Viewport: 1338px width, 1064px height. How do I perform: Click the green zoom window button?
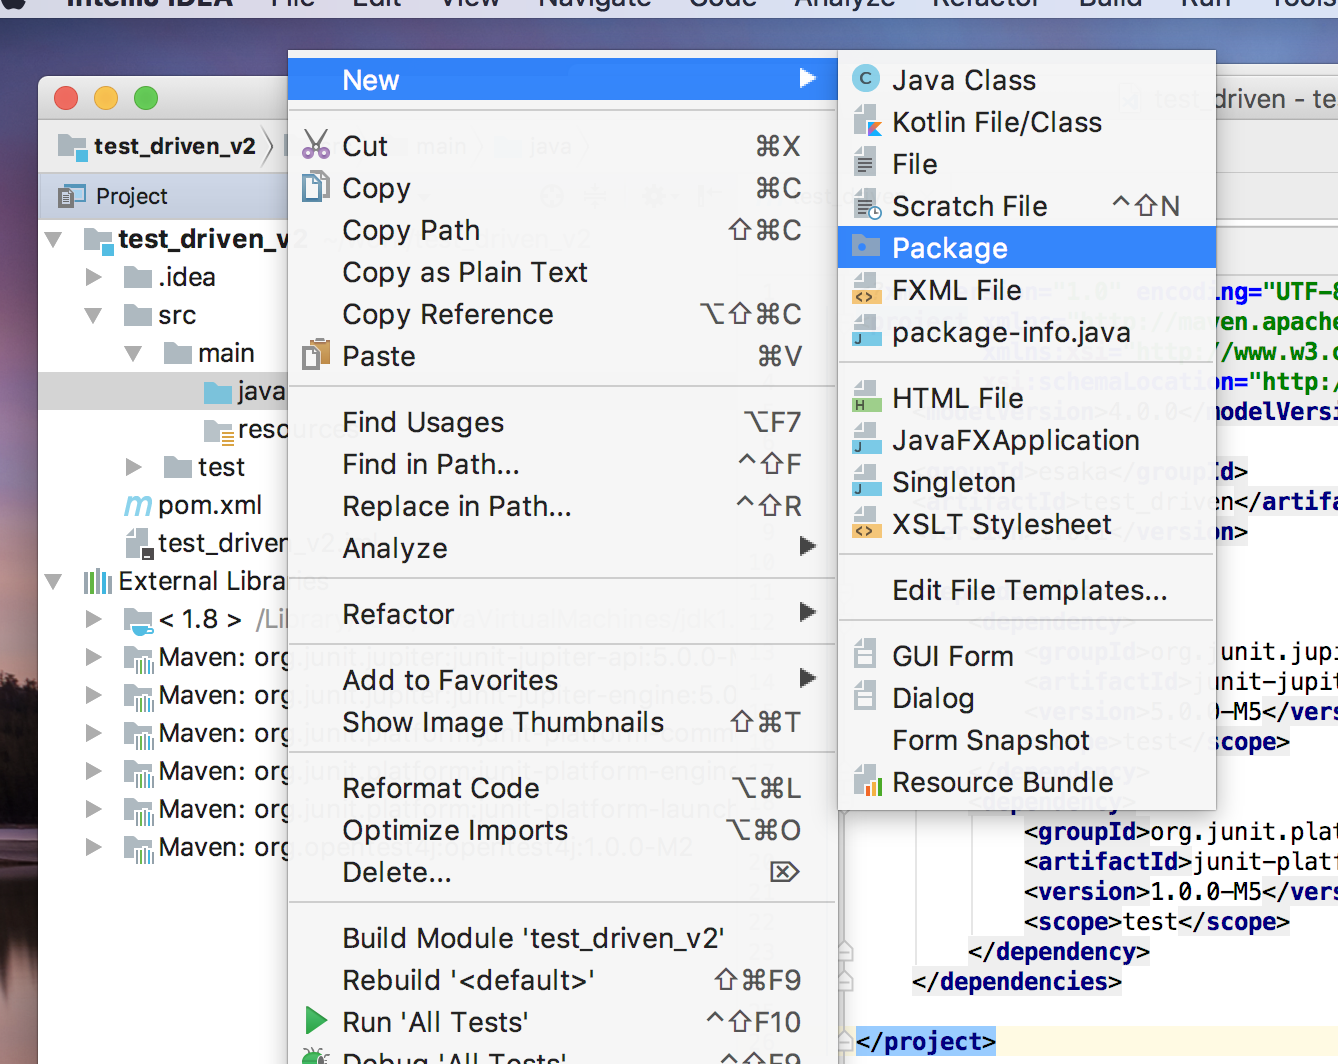point(146,98)
